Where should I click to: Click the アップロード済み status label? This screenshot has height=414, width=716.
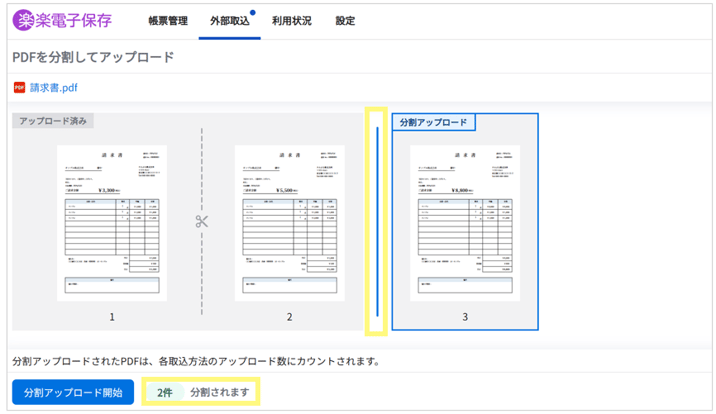(53, 121)
